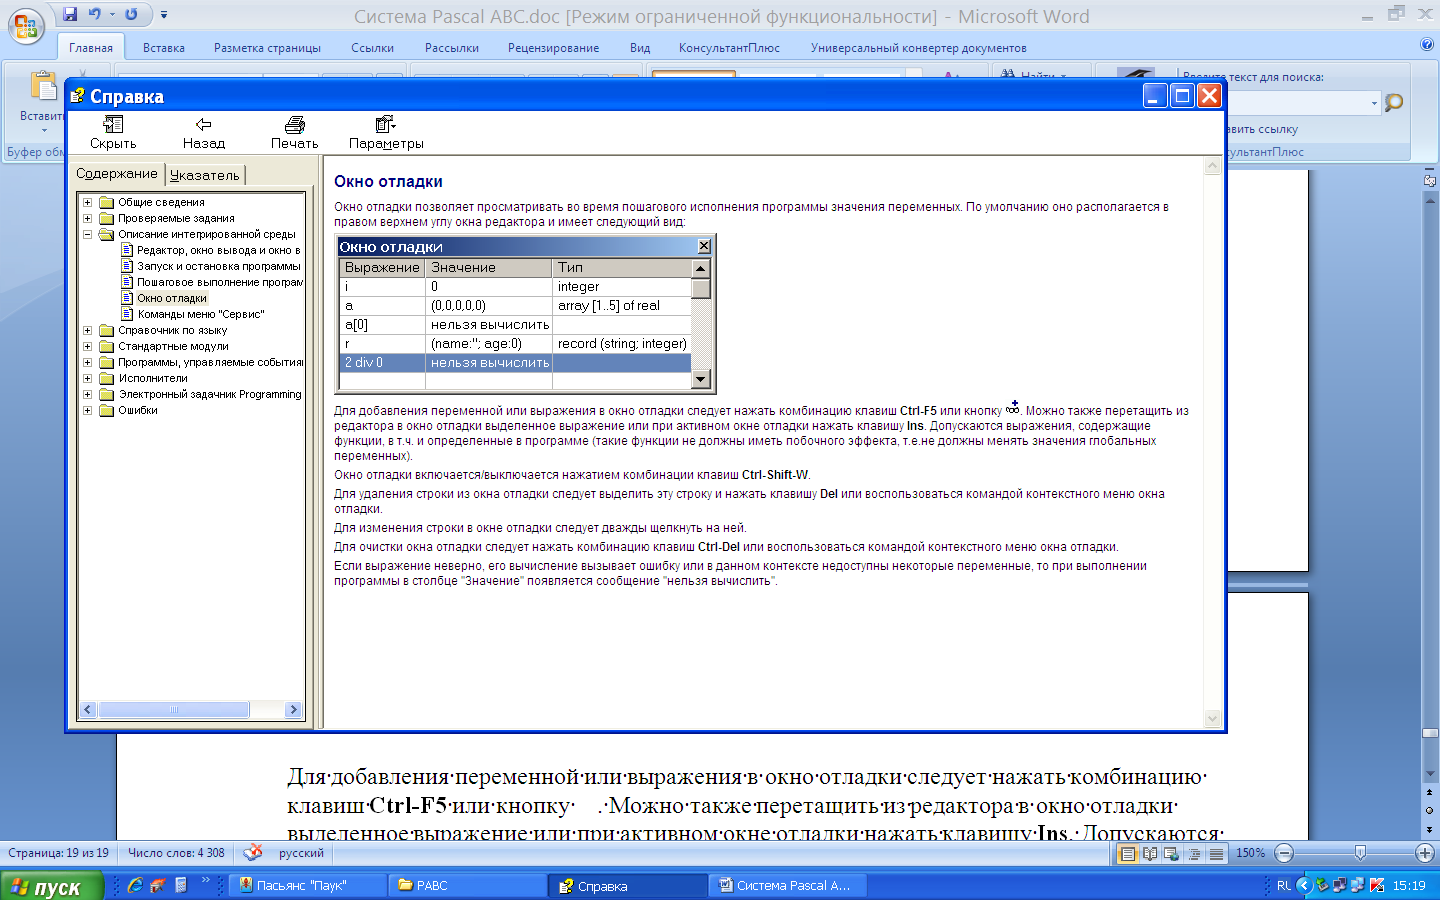Open the Вставка ribbon tab
Image resolution: width=1440 pixels, height=900 pixels.
point(164,47)
